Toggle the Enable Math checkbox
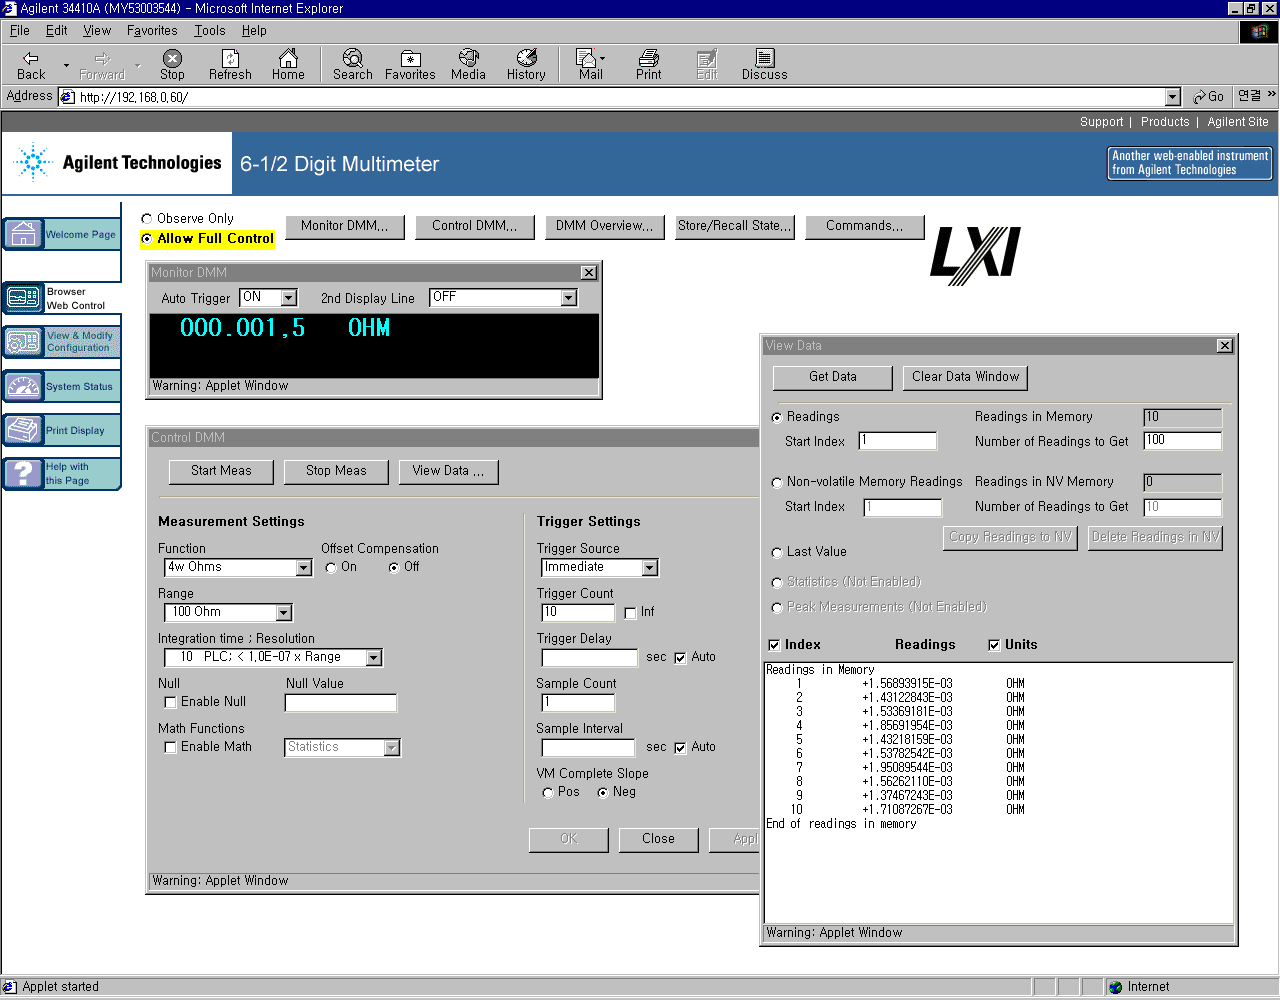 click(170, 747)
